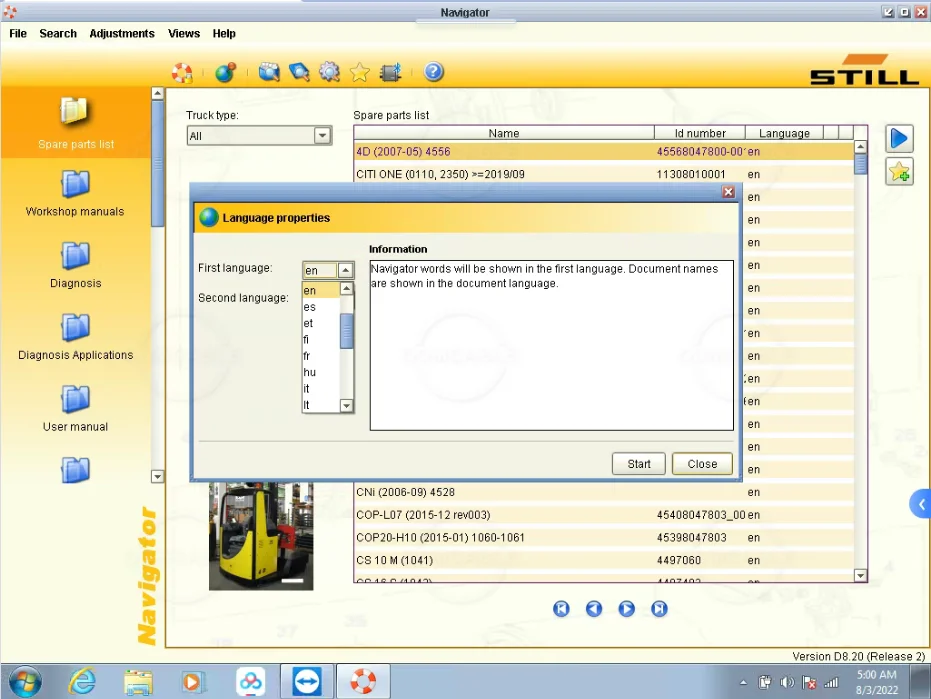
Task: Click the blue play arrow button at right
Action: [x=899, y=139]
